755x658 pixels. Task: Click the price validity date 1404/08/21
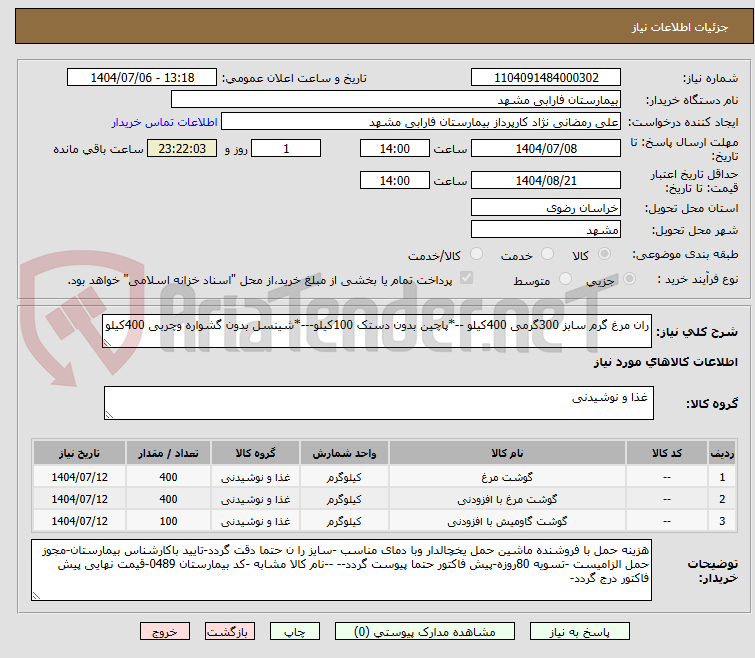pos(546,181)
